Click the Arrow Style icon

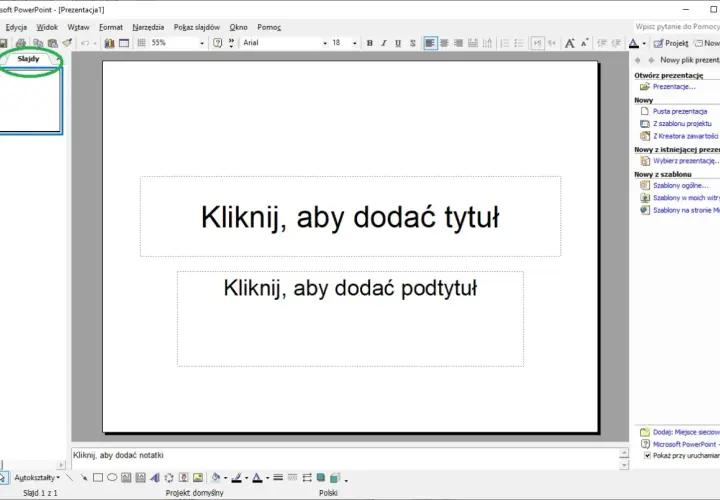(307, 478)
